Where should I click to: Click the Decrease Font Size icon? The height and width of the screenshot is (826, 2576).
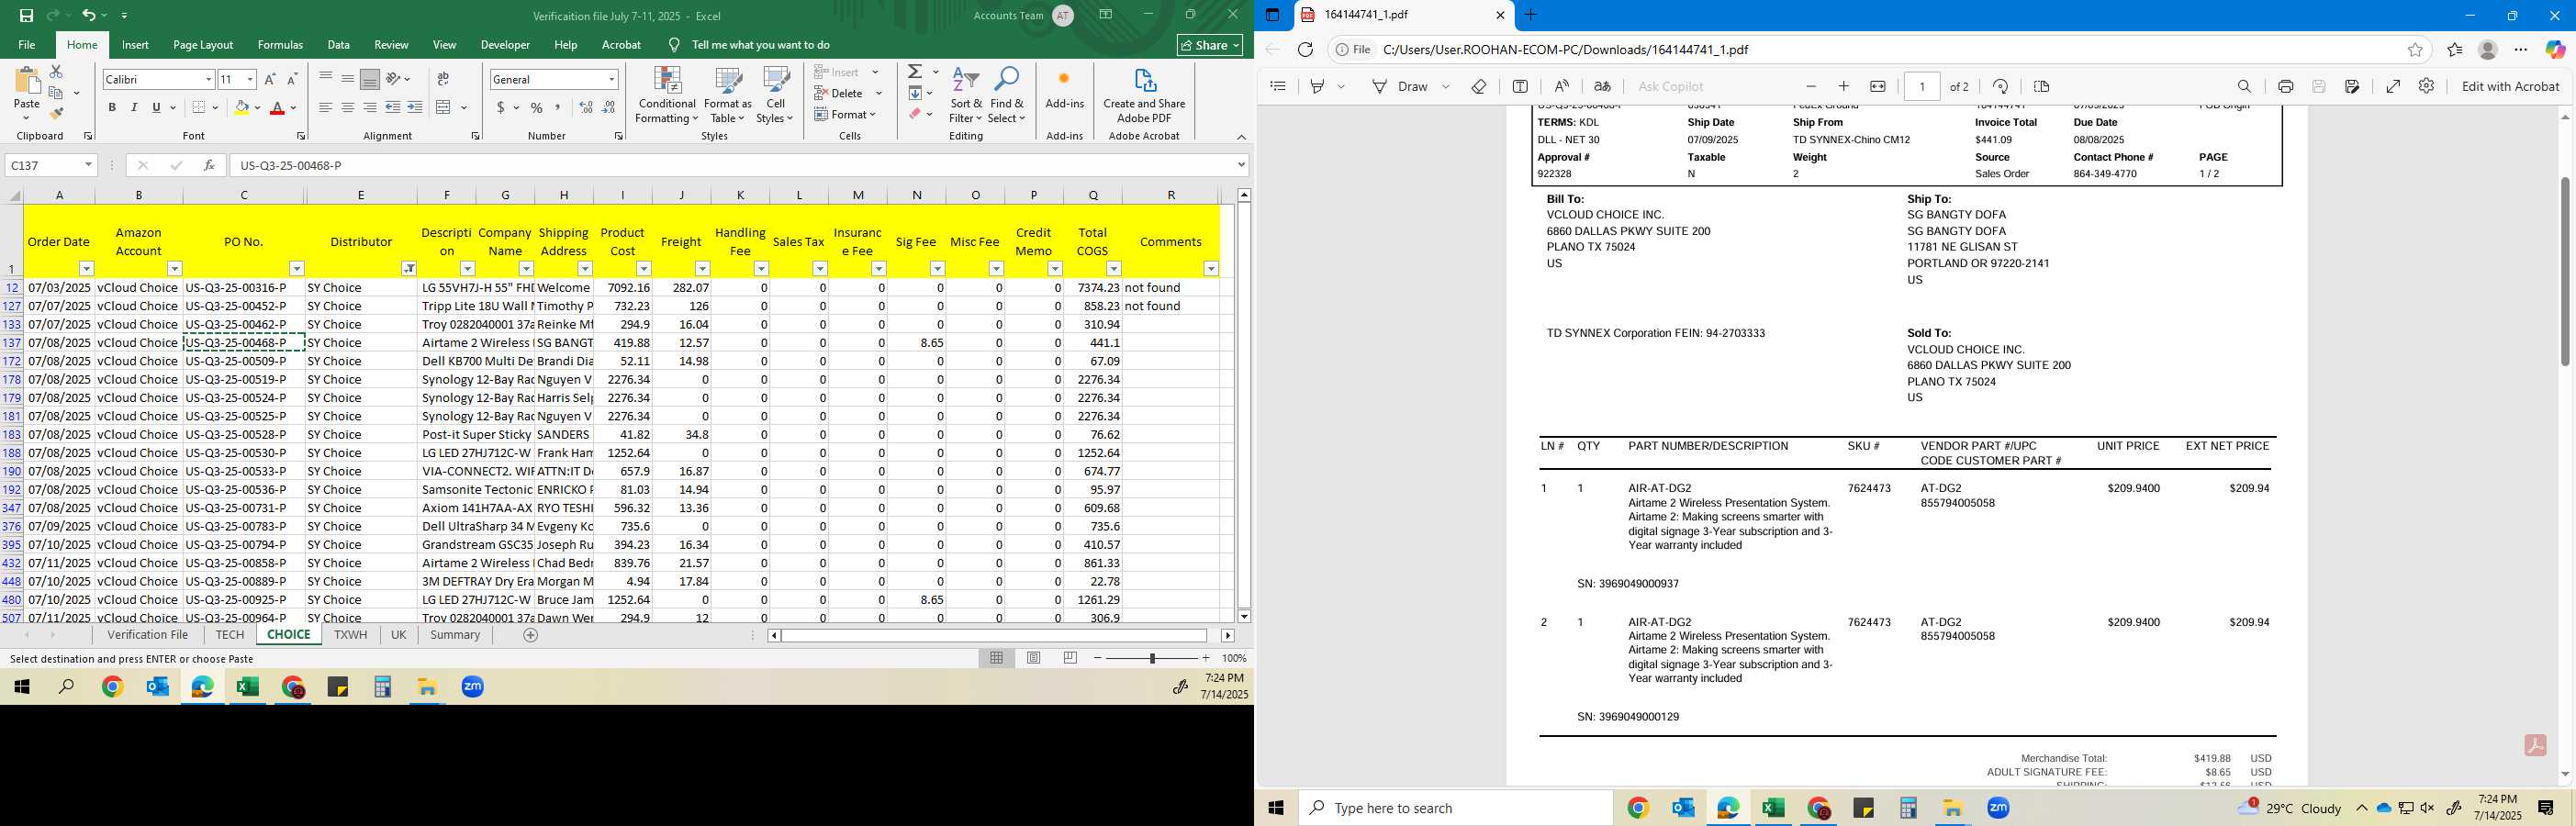[x=292, y=79]
